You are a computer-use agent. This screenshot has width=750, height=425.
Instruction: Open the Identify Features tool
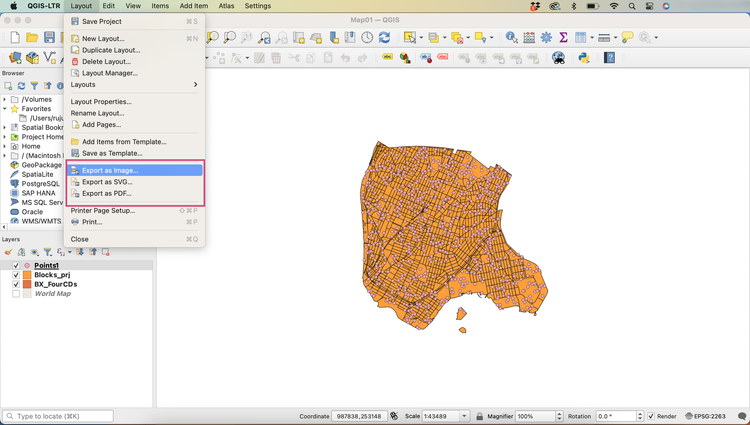(x=512, y=38)
